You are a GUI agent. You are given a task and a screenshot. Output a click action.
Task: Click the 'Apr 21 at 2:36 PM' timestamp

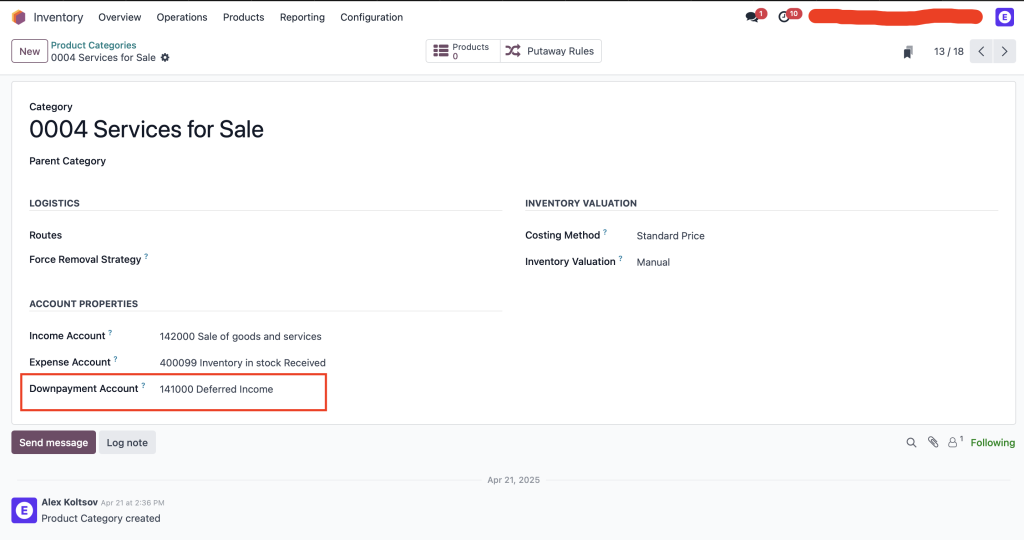tap(133, 503)
